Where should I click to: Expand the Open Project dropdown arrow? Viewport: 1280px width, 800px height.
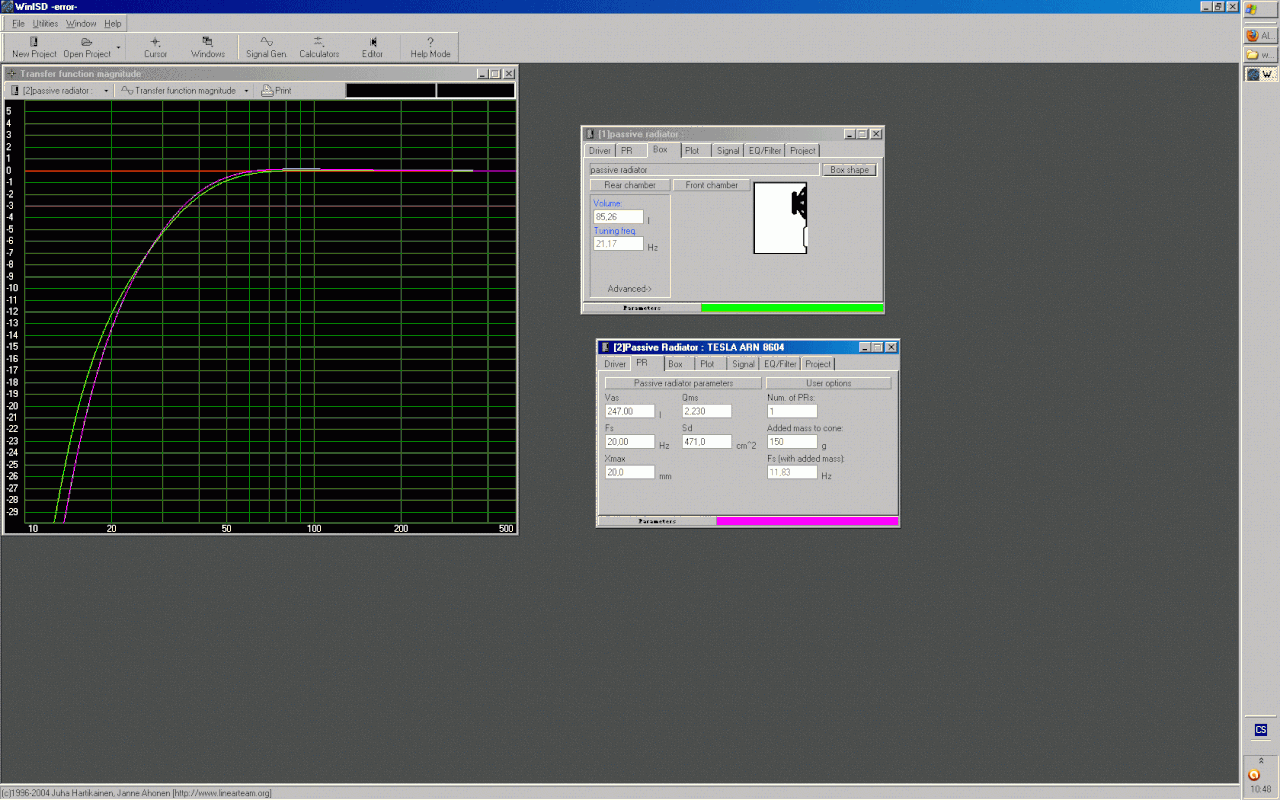118,47
